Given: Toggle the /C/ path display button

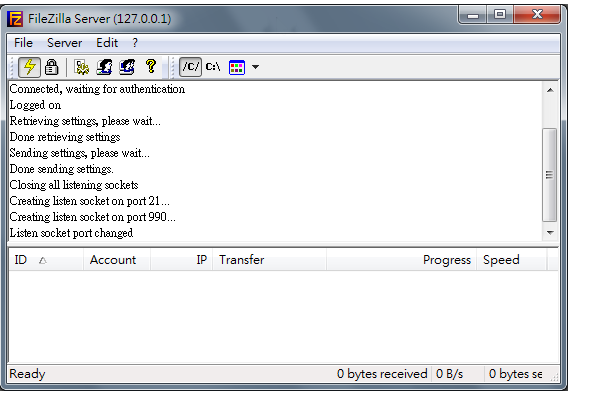Looking at the screenshot, I should coord(190,67).
